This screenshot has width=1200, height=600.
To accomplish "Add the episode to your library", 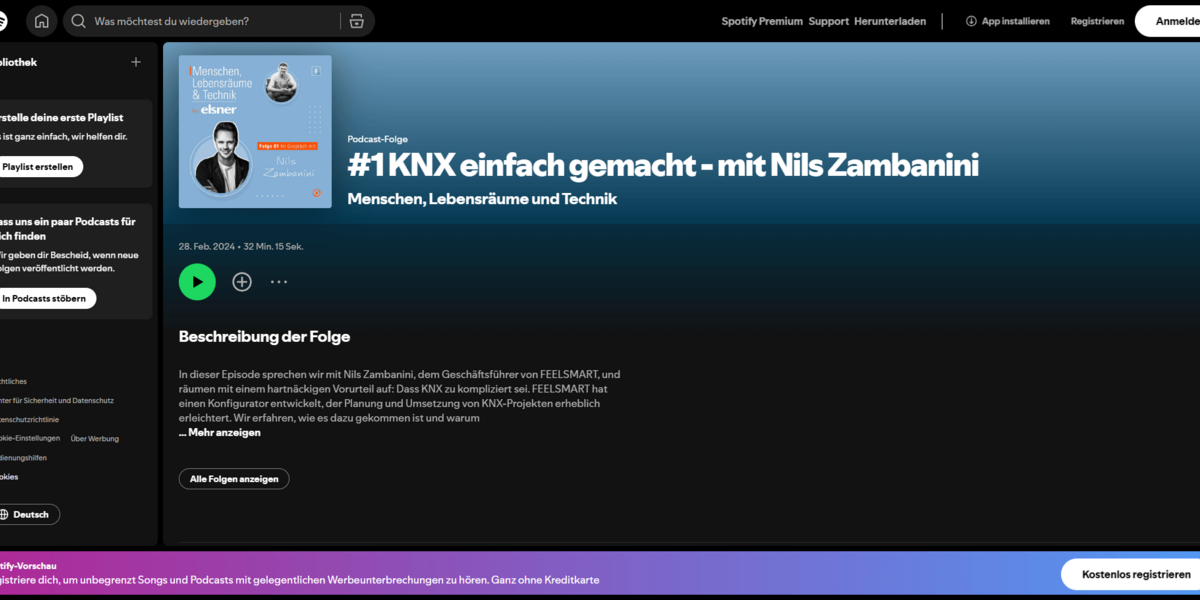I will coord(242,282).
